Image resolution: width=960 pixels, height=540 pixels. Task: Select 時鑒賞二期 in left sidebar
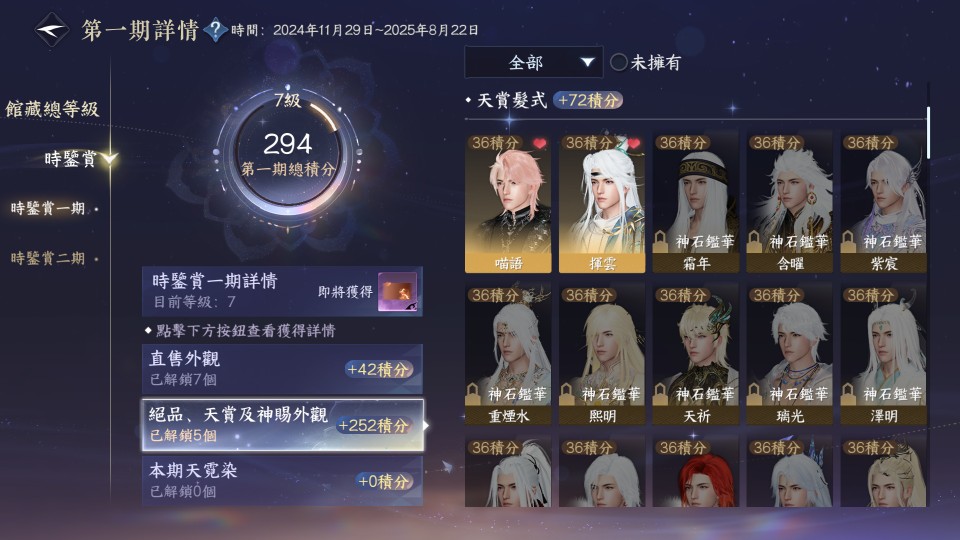point(48,258)
